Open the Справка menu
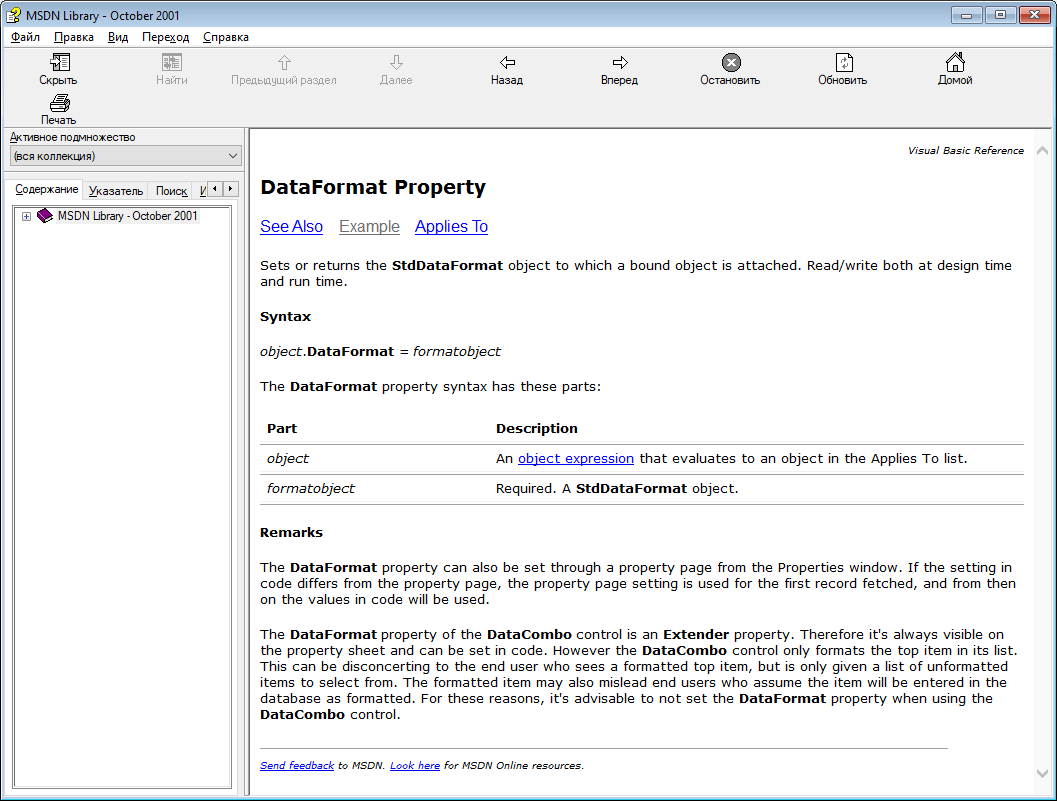Screen dimensions: 1057x801 (226, 37)
